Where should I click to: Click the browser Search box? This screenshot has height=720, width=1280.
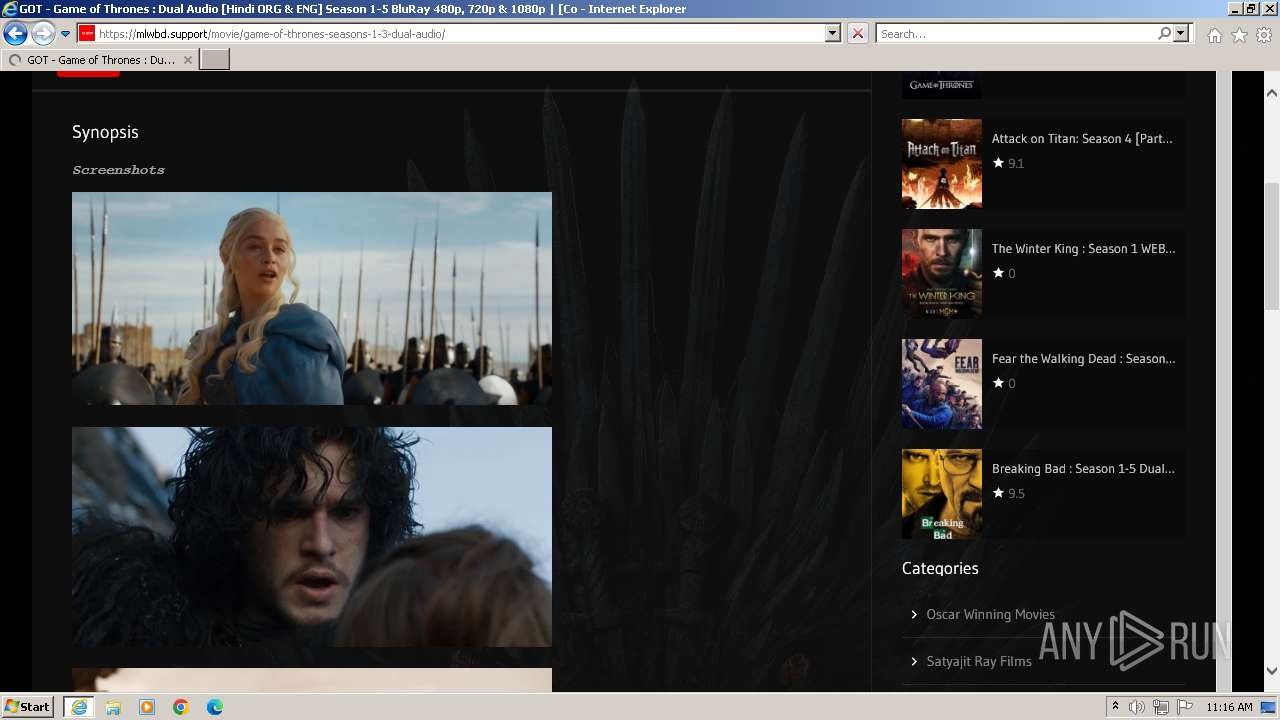[x=1017, y=34]
